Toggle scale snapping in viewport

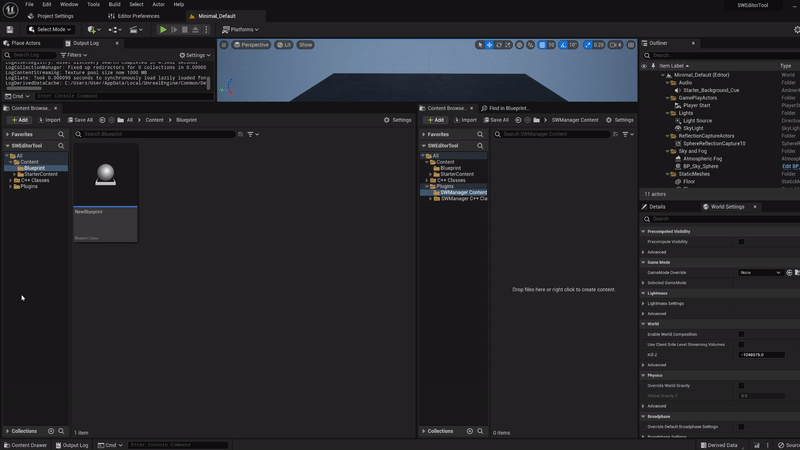(x=588, y=45)
